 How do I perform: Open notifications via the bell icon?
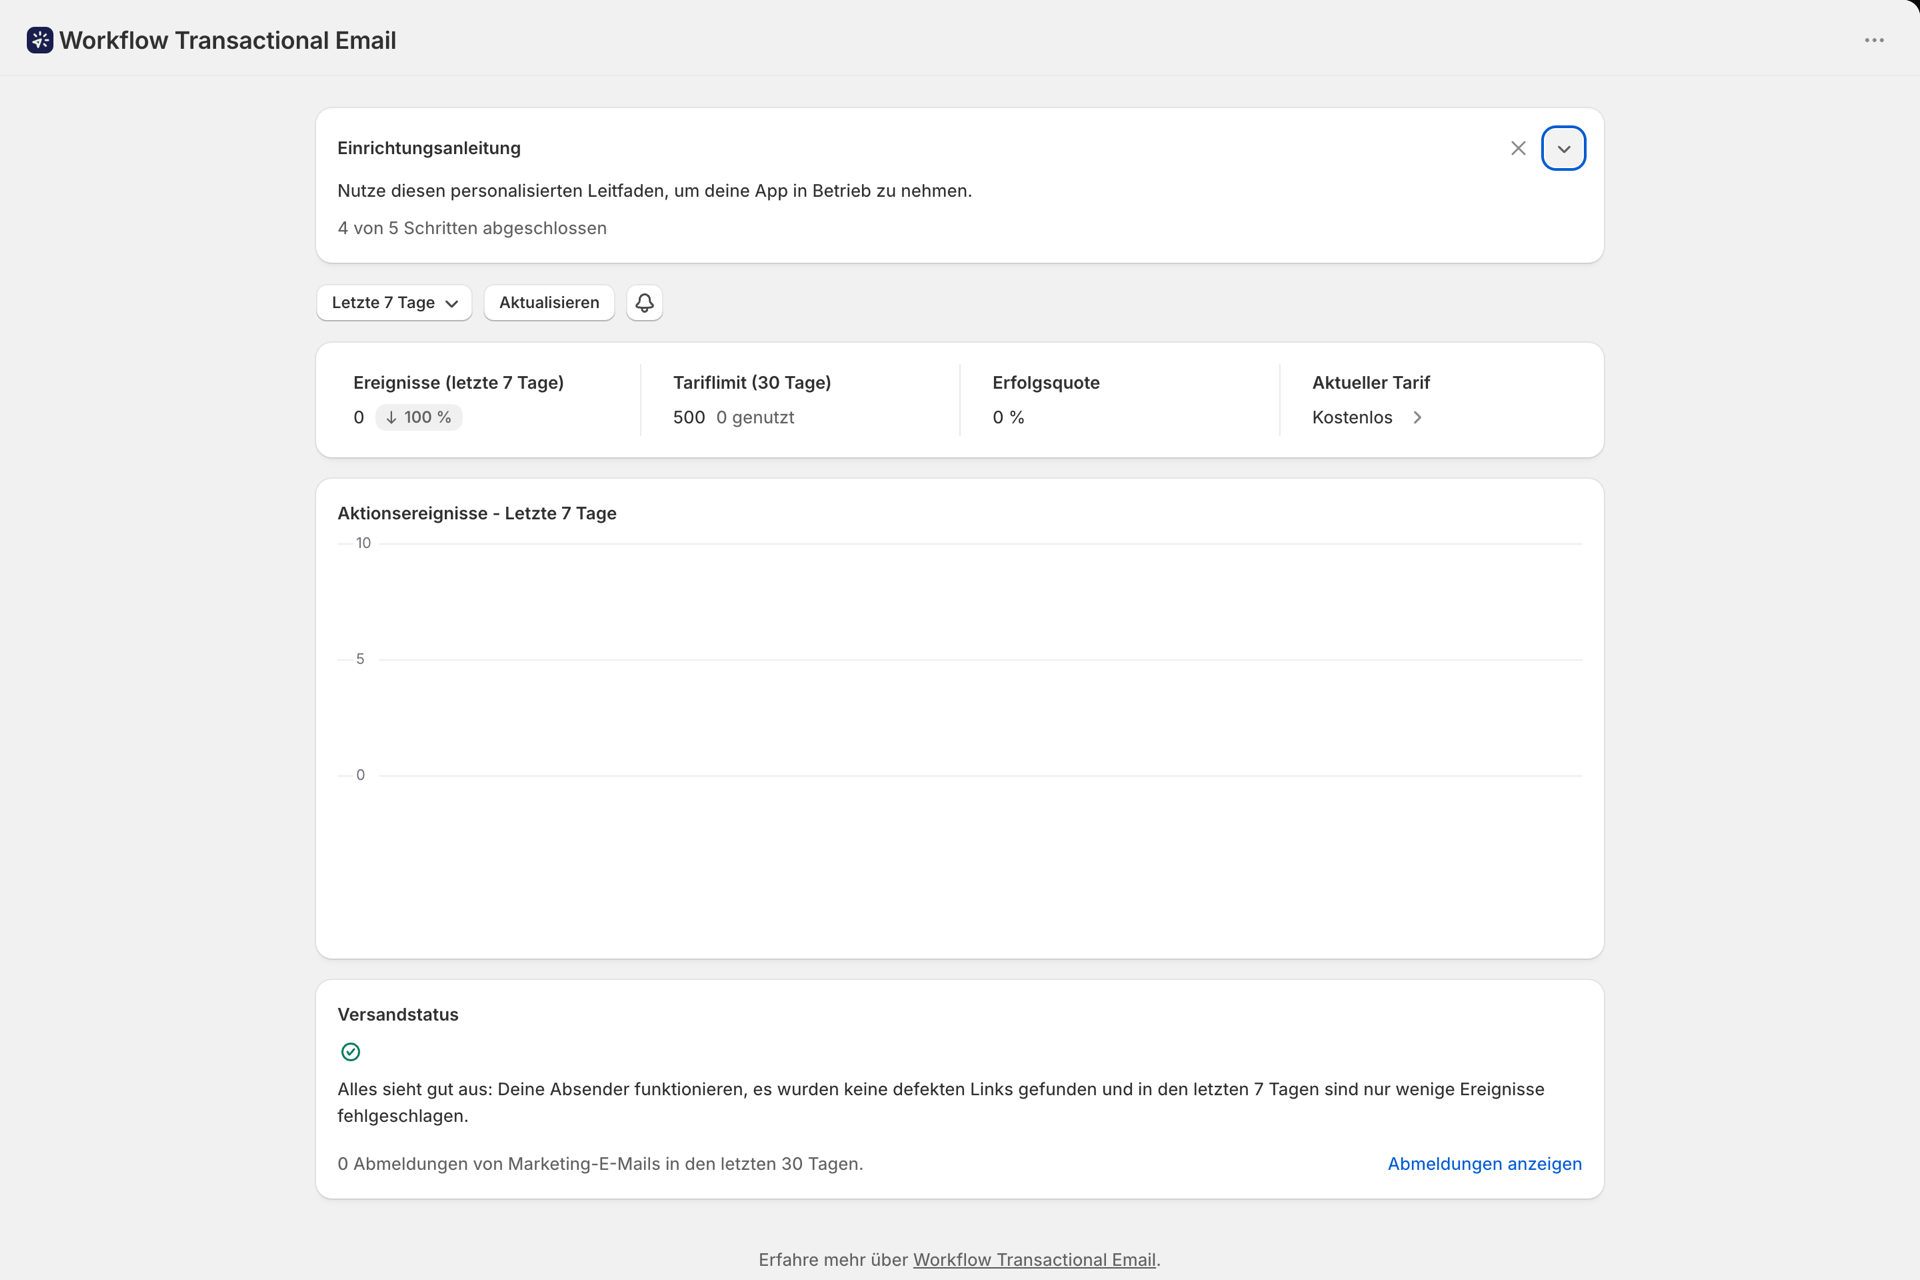point(645,303)
